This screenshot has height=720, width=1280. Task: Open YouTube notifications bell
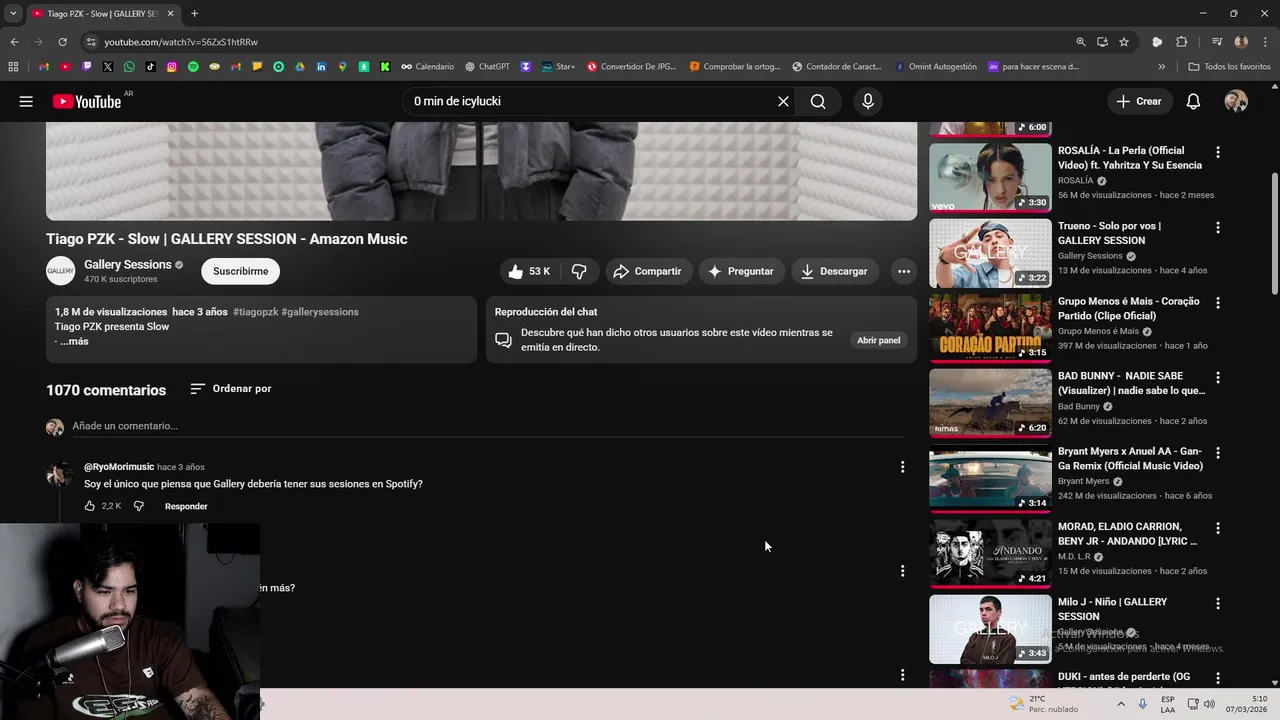pos(1193,101)
